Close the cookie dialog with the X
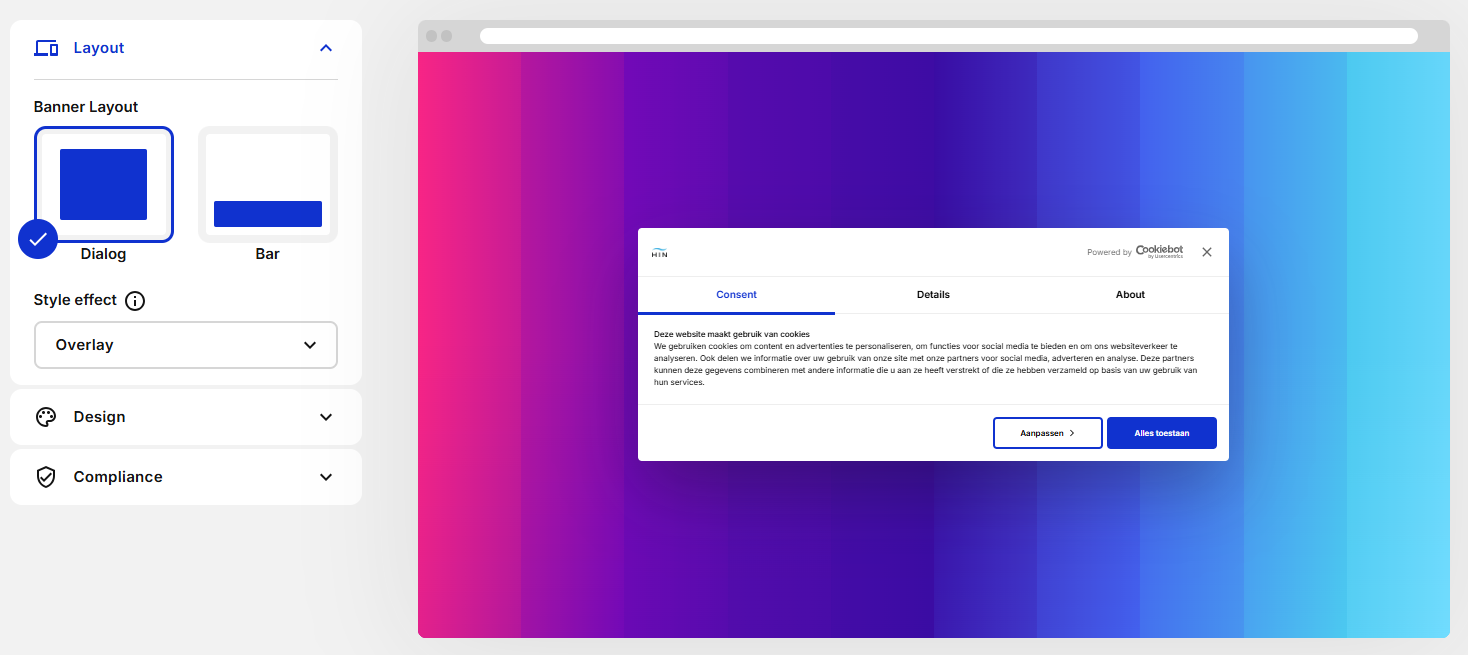Image resolution: width=1468 pixels, height=655 pixels. pos(1207,252)
